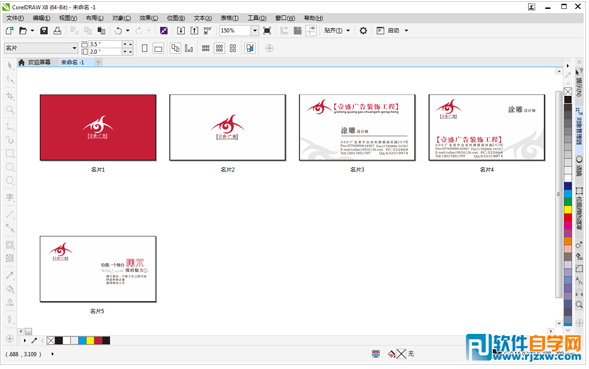Open the Launch (启动) dropdown arrow
Screen dimensions: 589x369
coord(406,31)
